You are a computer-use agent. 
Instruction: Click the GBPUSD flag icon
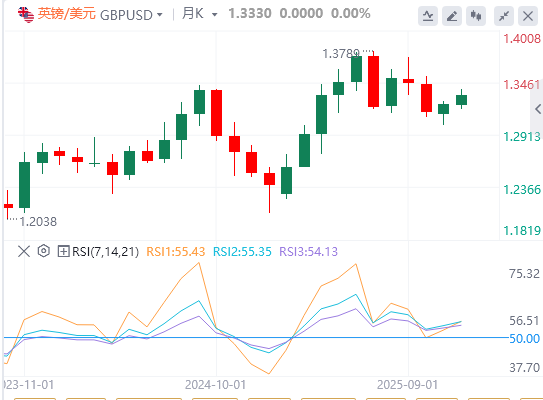click(26, 15)
